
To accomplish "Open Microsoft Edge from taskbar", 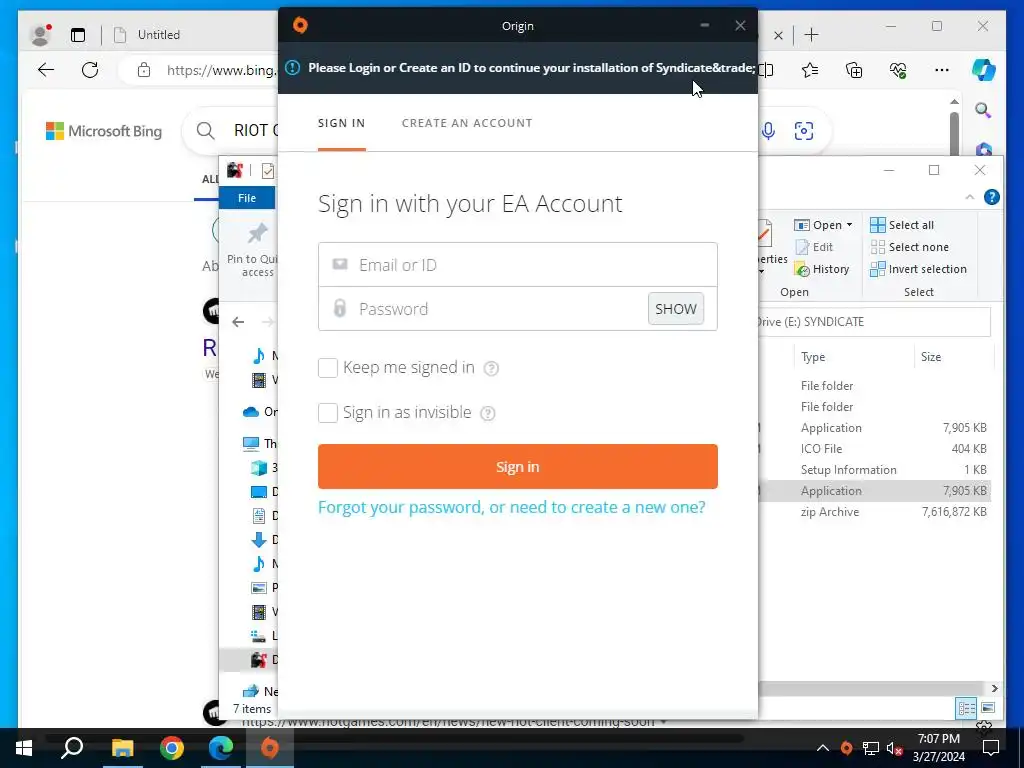I will (221, 748).
